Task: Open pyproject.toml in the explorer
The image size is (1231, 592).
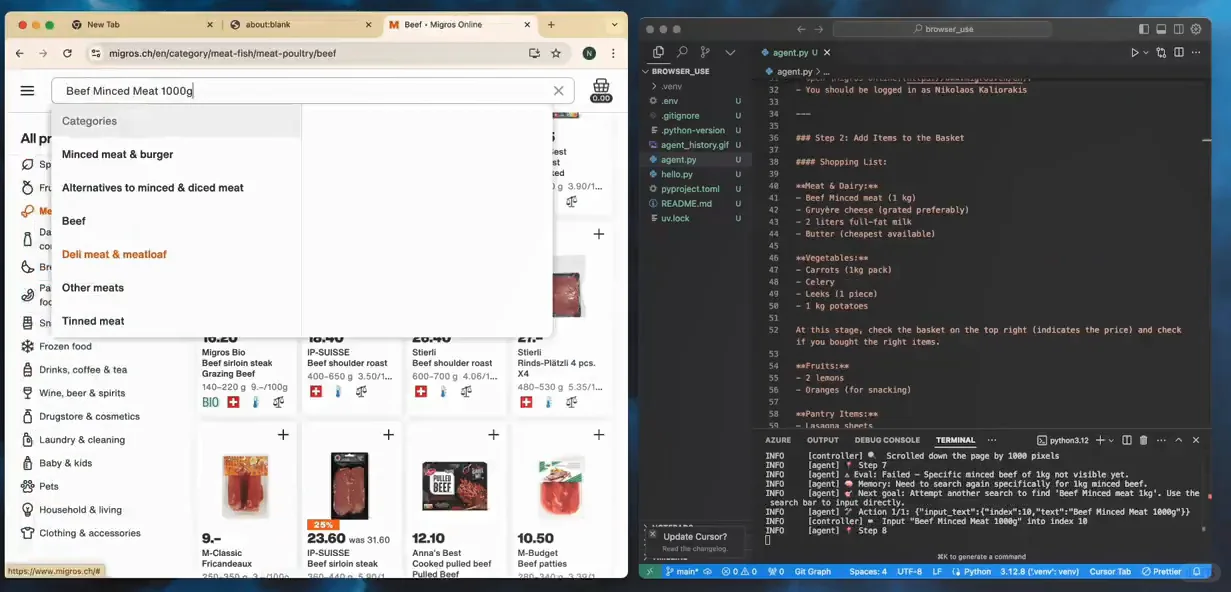Action: (690, 188)
